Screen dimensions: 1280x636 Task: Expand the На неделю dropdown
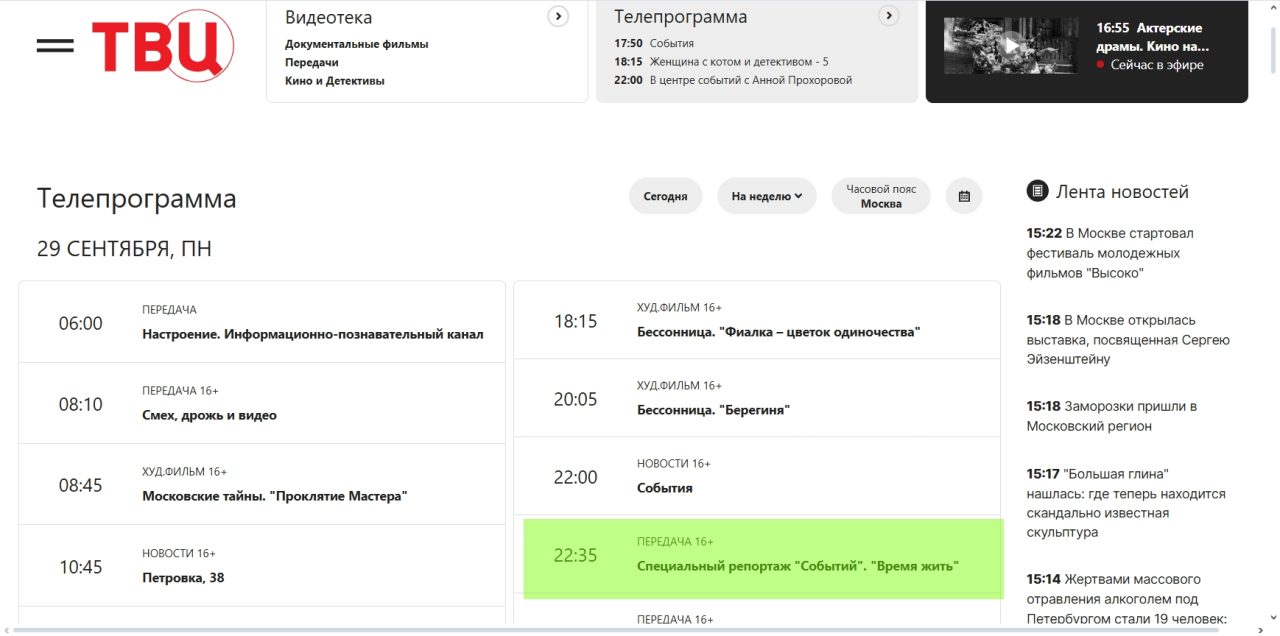(x=766, y=196)
